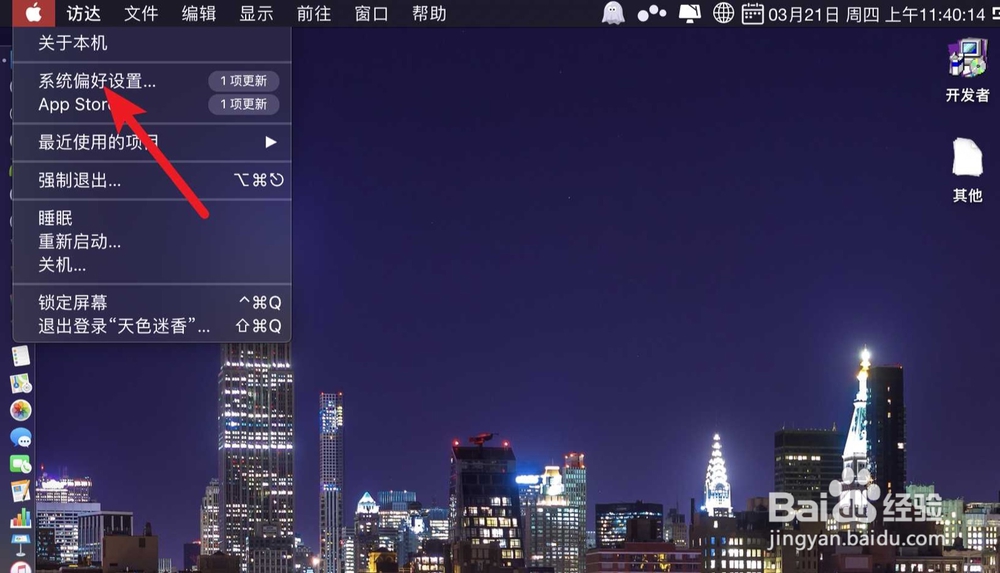Click the globe input-source icon

(x=723, y=13)
